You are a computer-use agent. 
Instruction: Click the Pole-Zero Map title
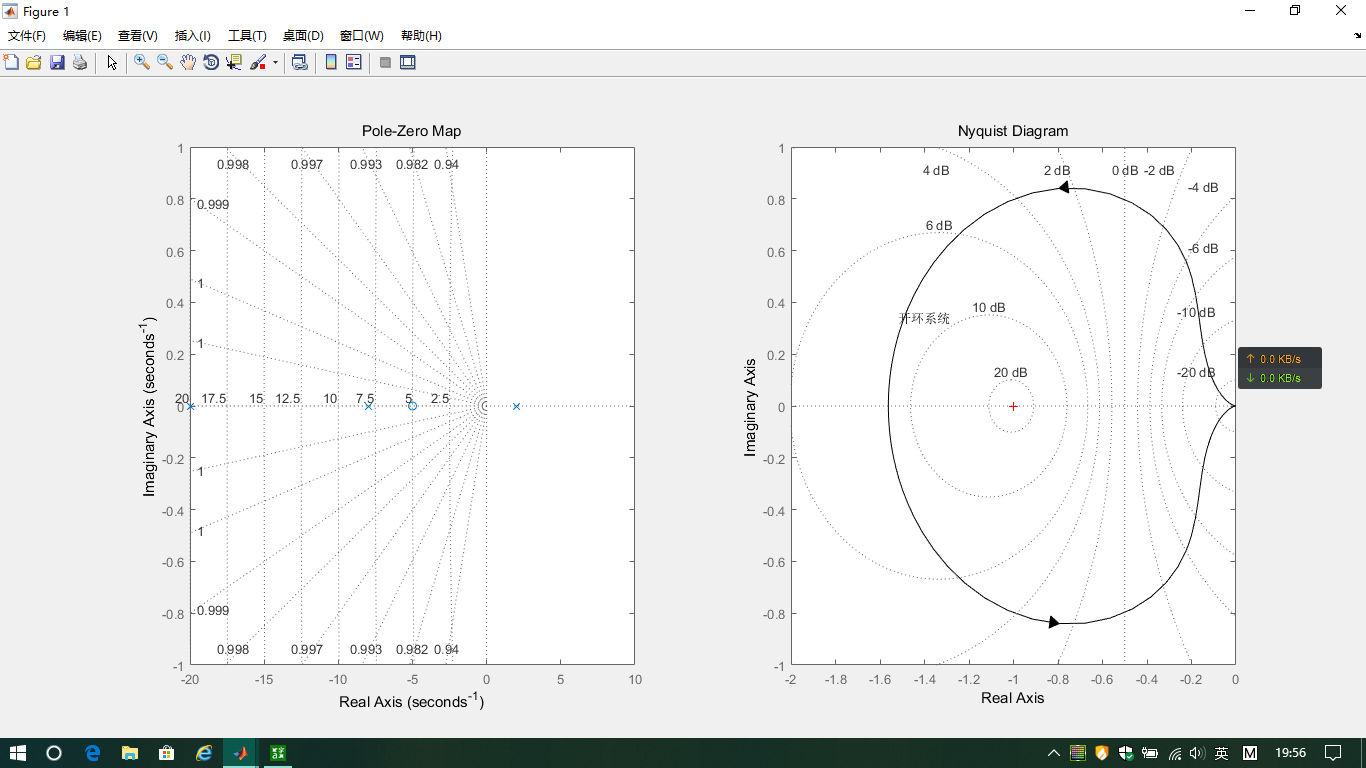click(x=411, y=131)
